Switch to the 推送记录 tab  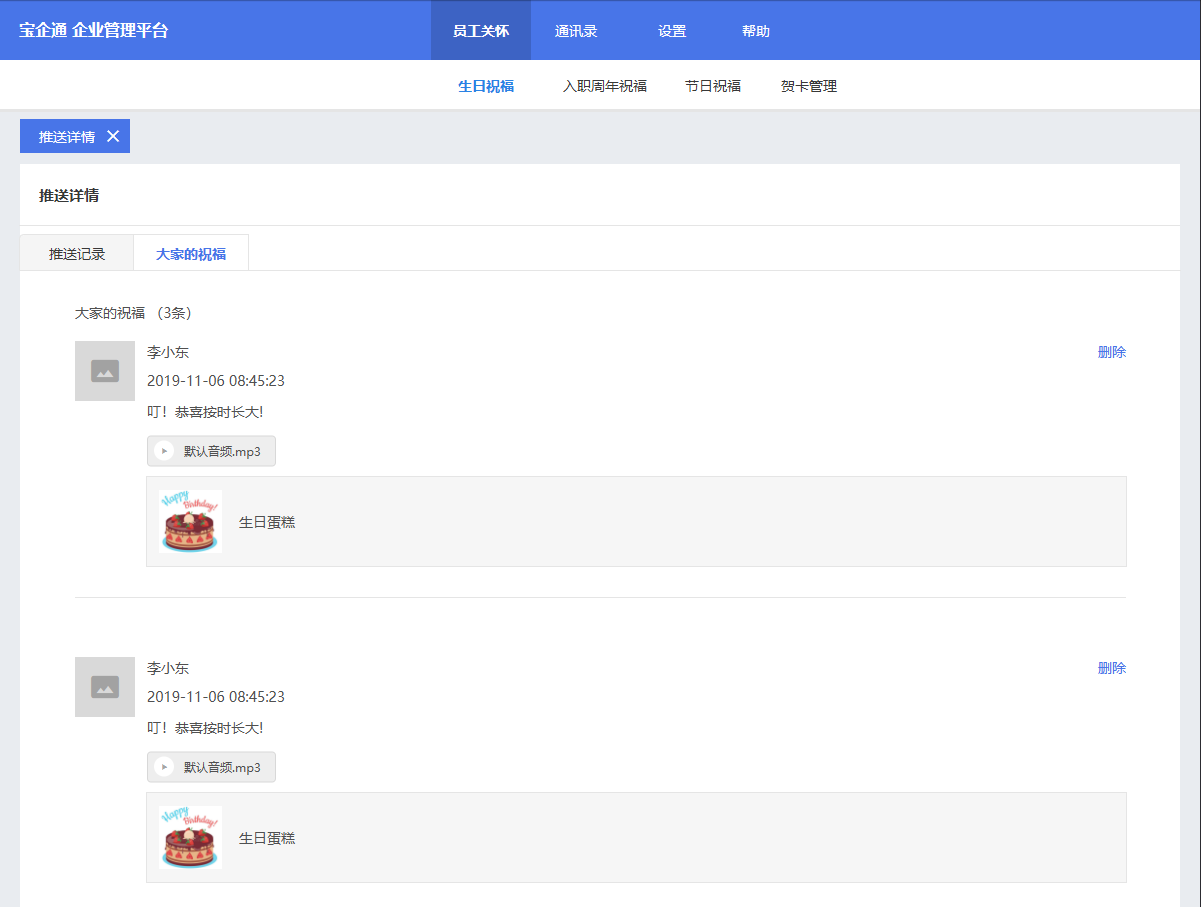77,254
